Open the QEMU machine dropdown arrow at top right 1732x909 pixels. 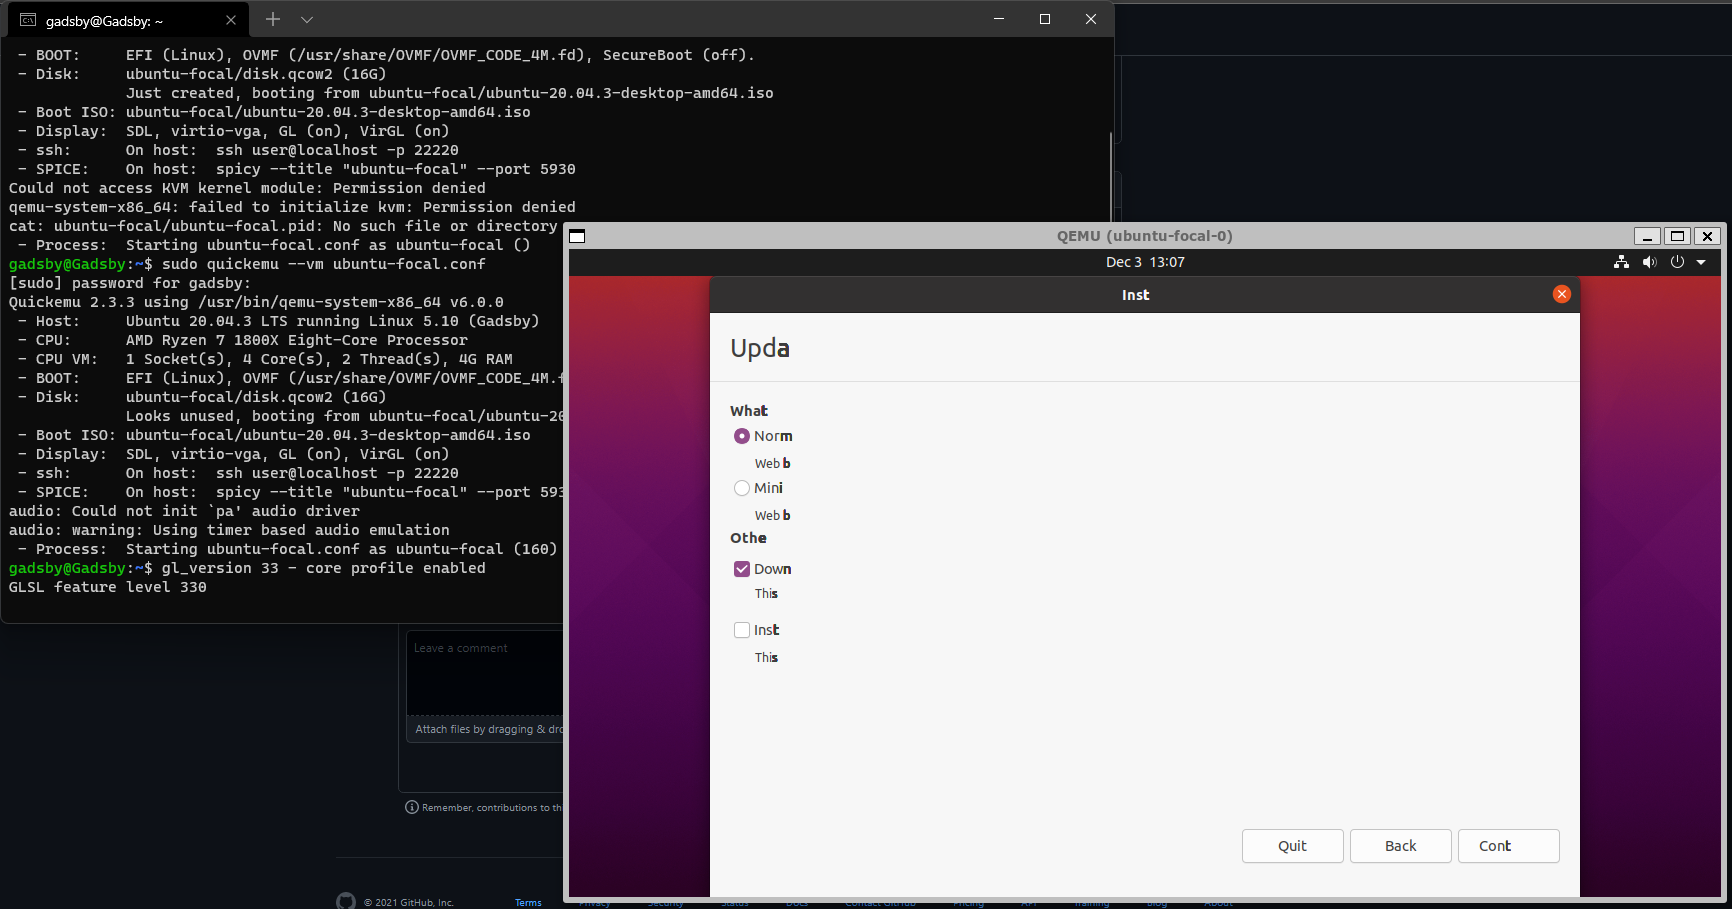(x=1702, y=262)
